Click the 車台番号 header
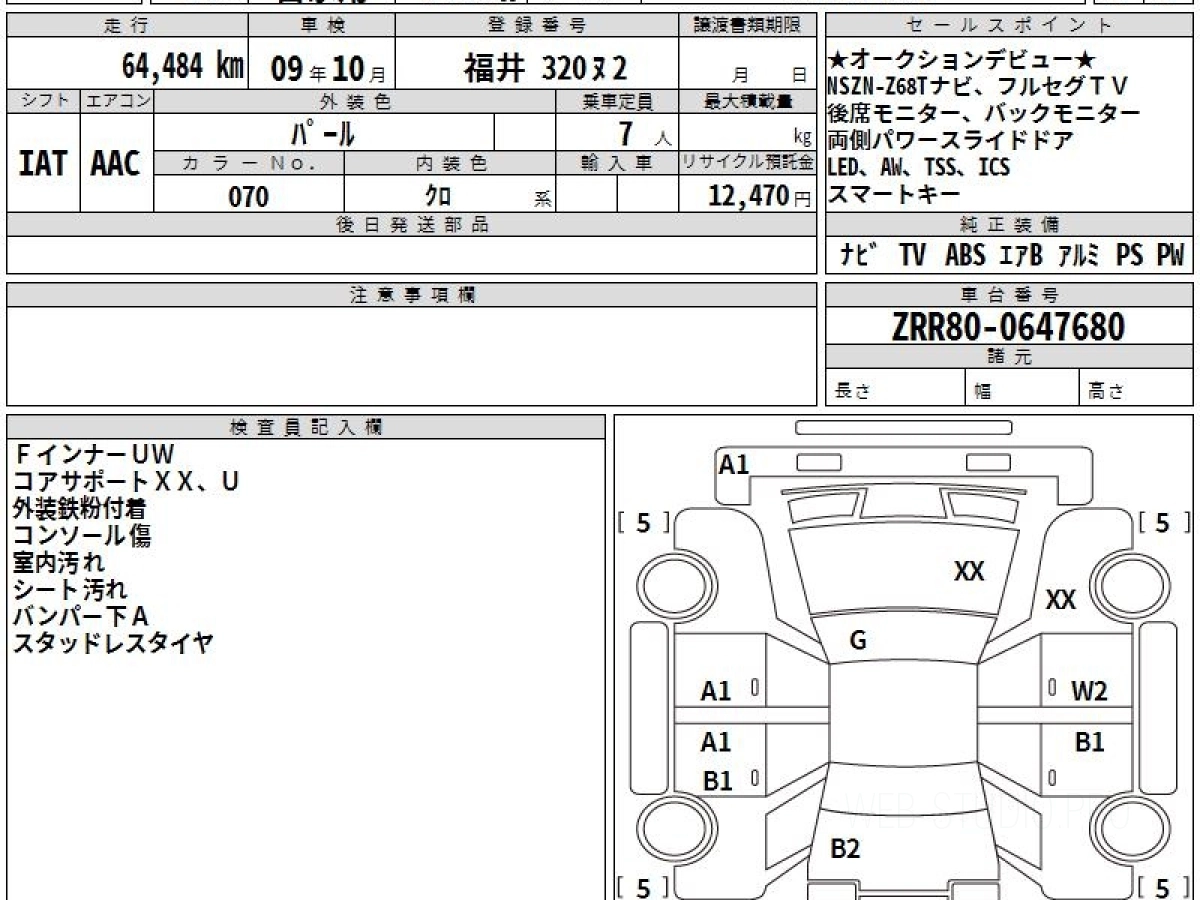 [1009, 294]
